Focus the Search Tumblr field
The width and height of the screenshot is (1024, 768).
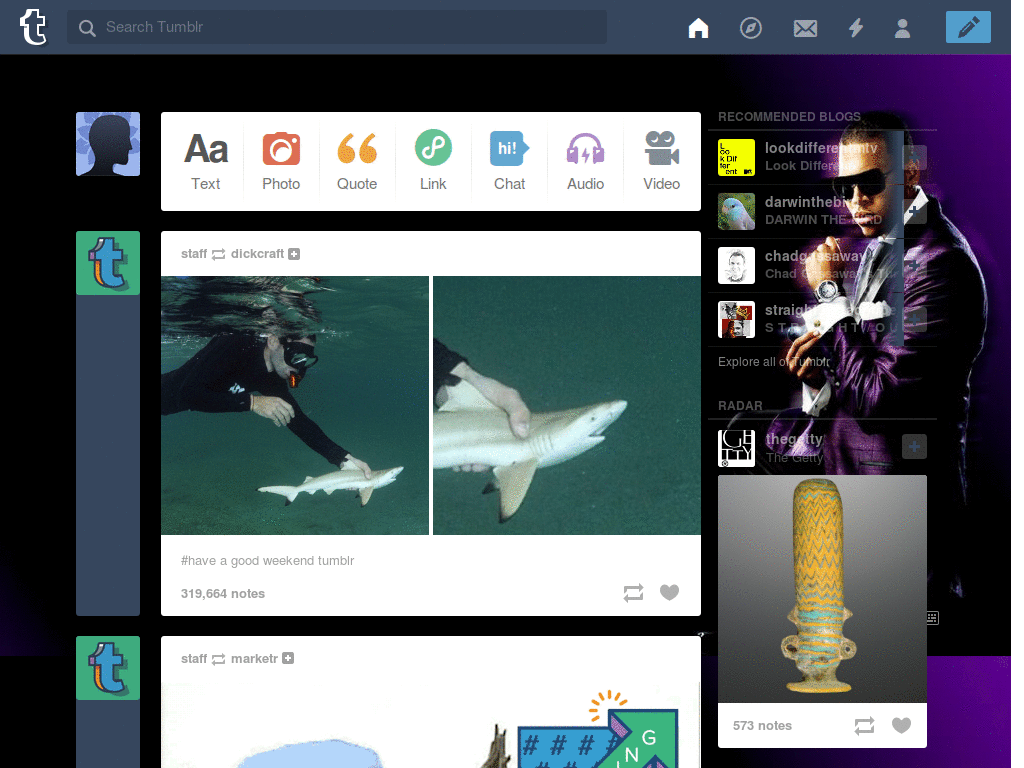click(336, 27)
